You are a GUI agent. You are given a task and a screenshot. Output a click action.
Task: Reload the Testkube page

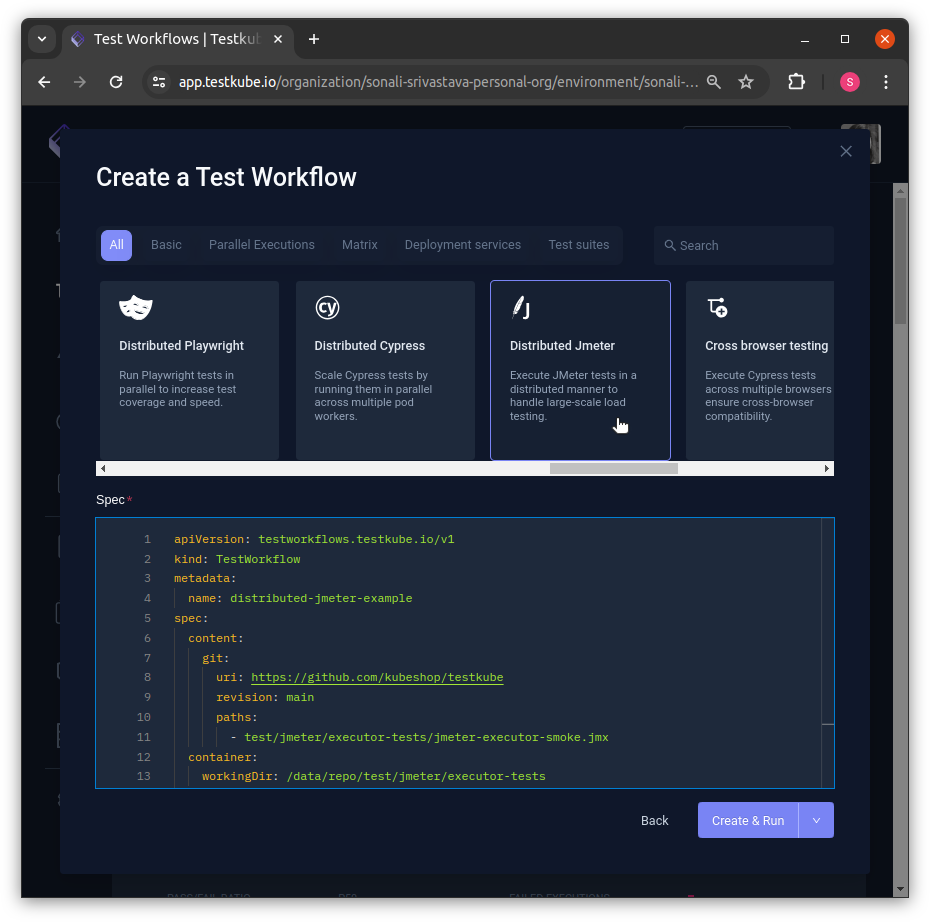[116, 82]
